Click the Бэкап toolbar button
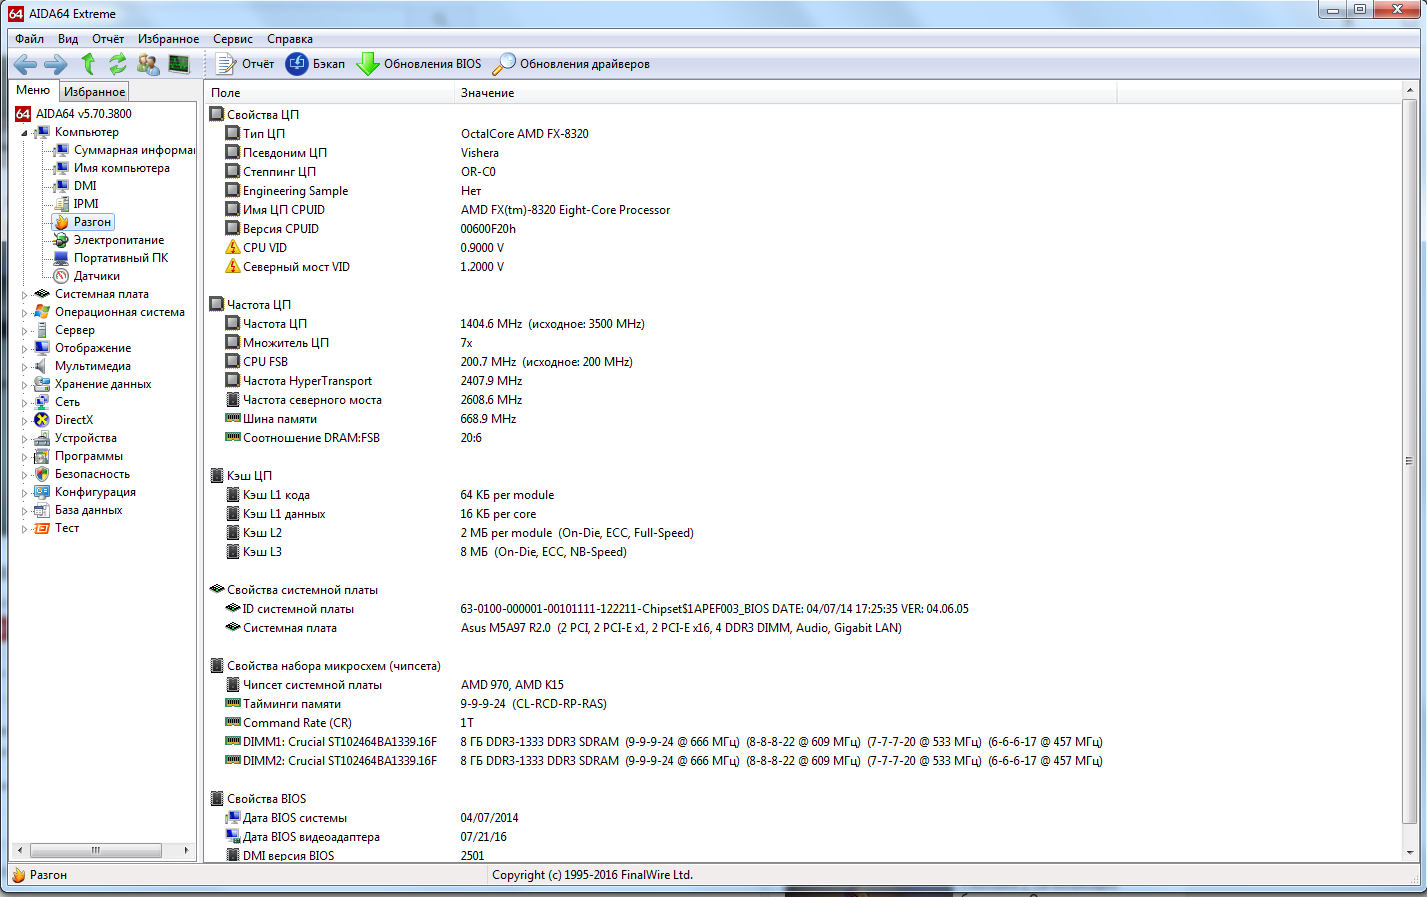Image resolution: width=1427 pixels, height=897 pixels. [315, 64]
